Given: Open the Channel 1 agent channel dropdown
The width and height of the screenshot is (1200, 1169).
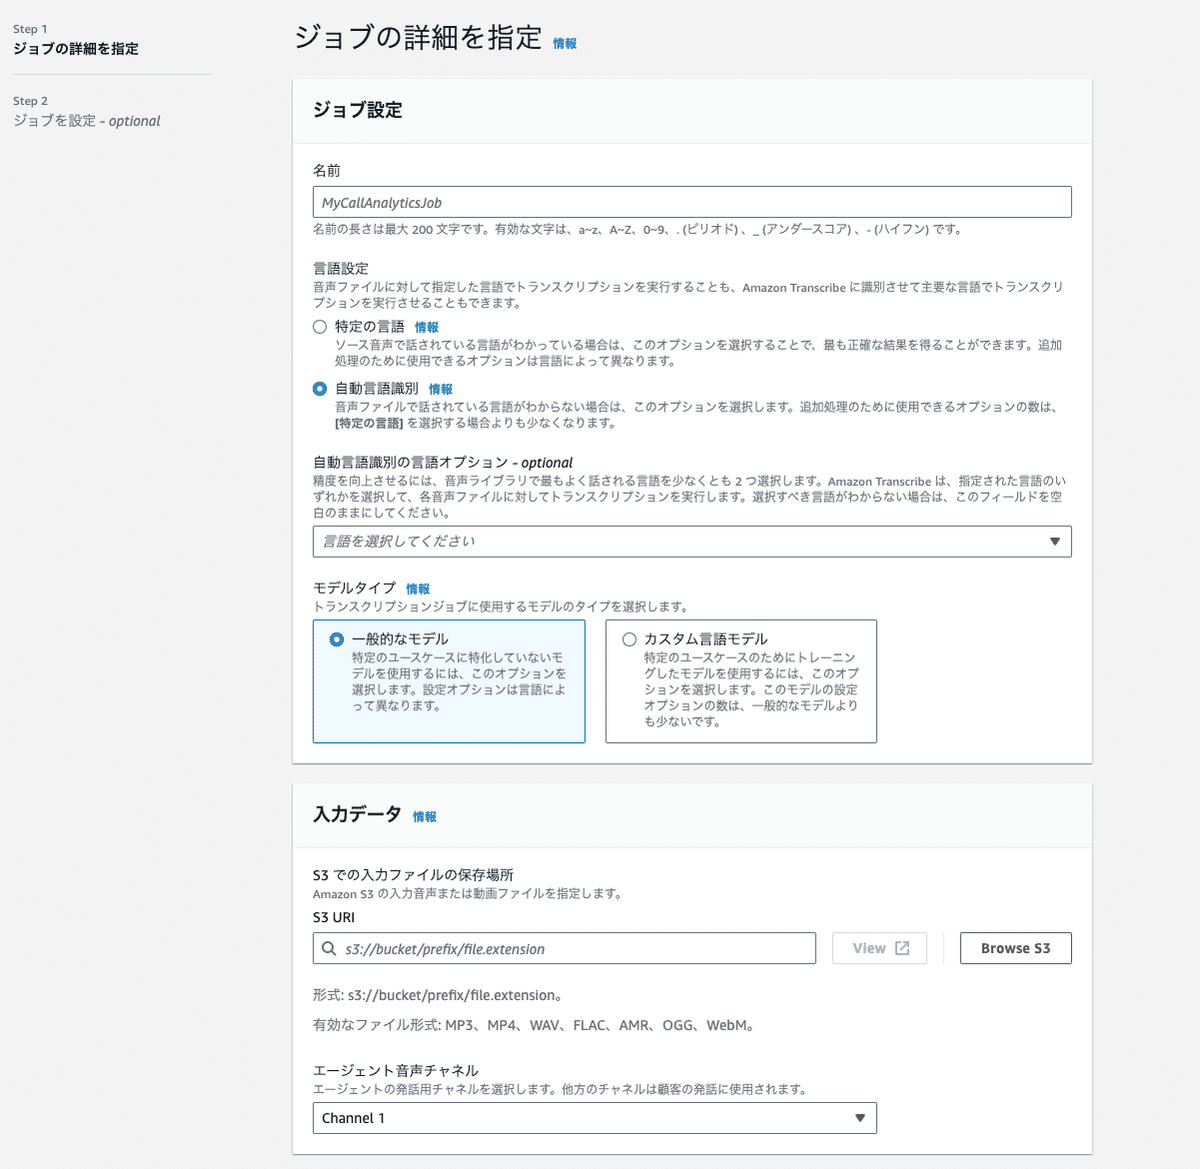Looking at the screenshot, I should pos(595,1118).
